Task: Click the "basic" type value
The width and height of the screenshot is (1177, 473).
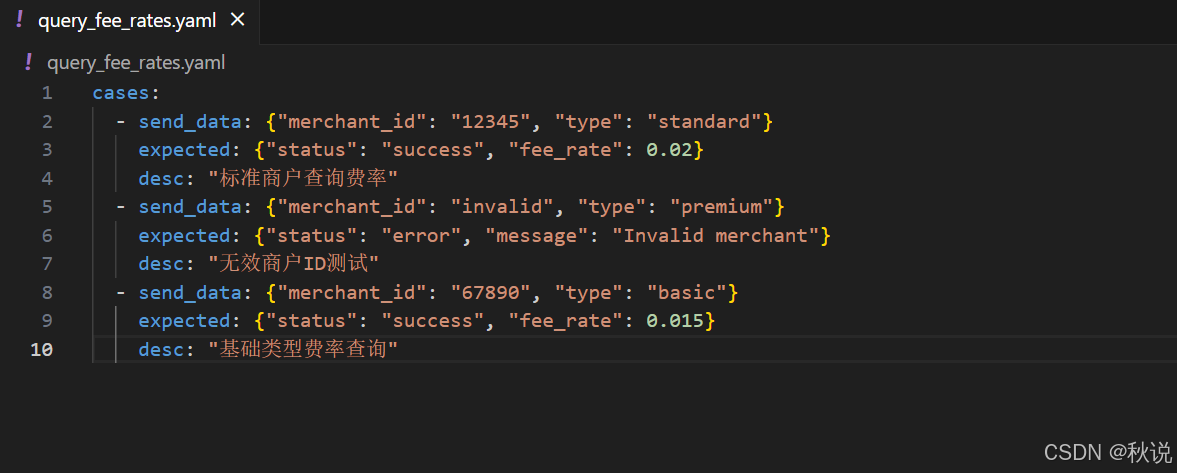Action: [687, 293]
